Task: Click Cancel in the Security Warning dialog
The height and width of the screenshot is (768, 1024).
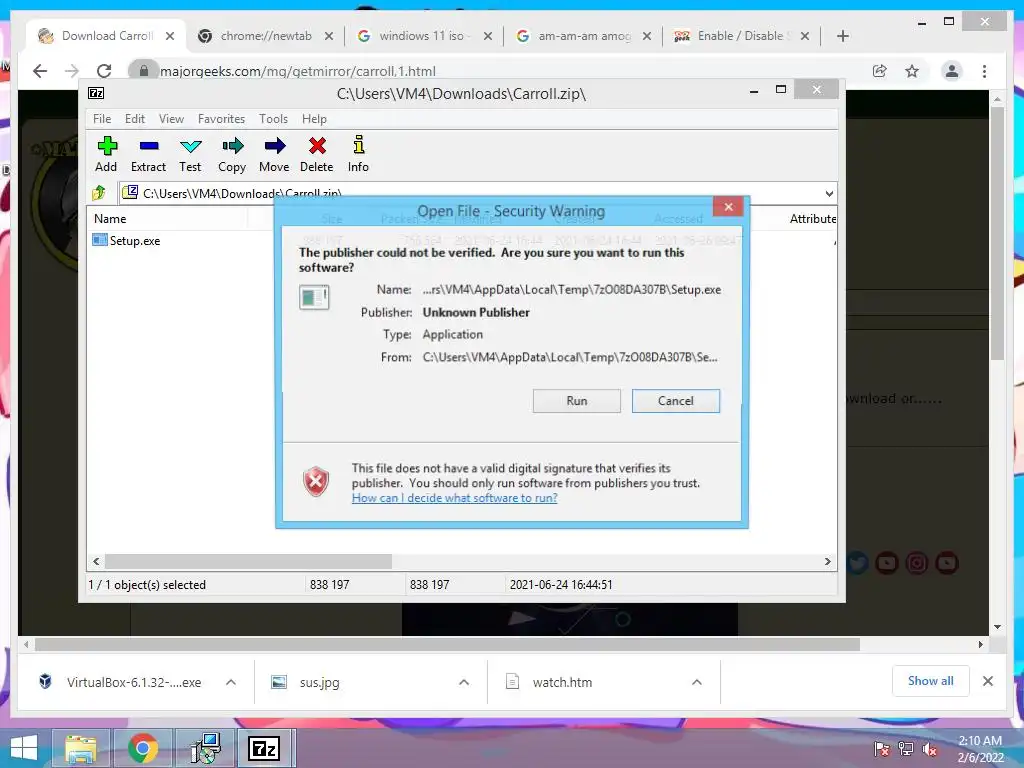Action: (676, 401)
